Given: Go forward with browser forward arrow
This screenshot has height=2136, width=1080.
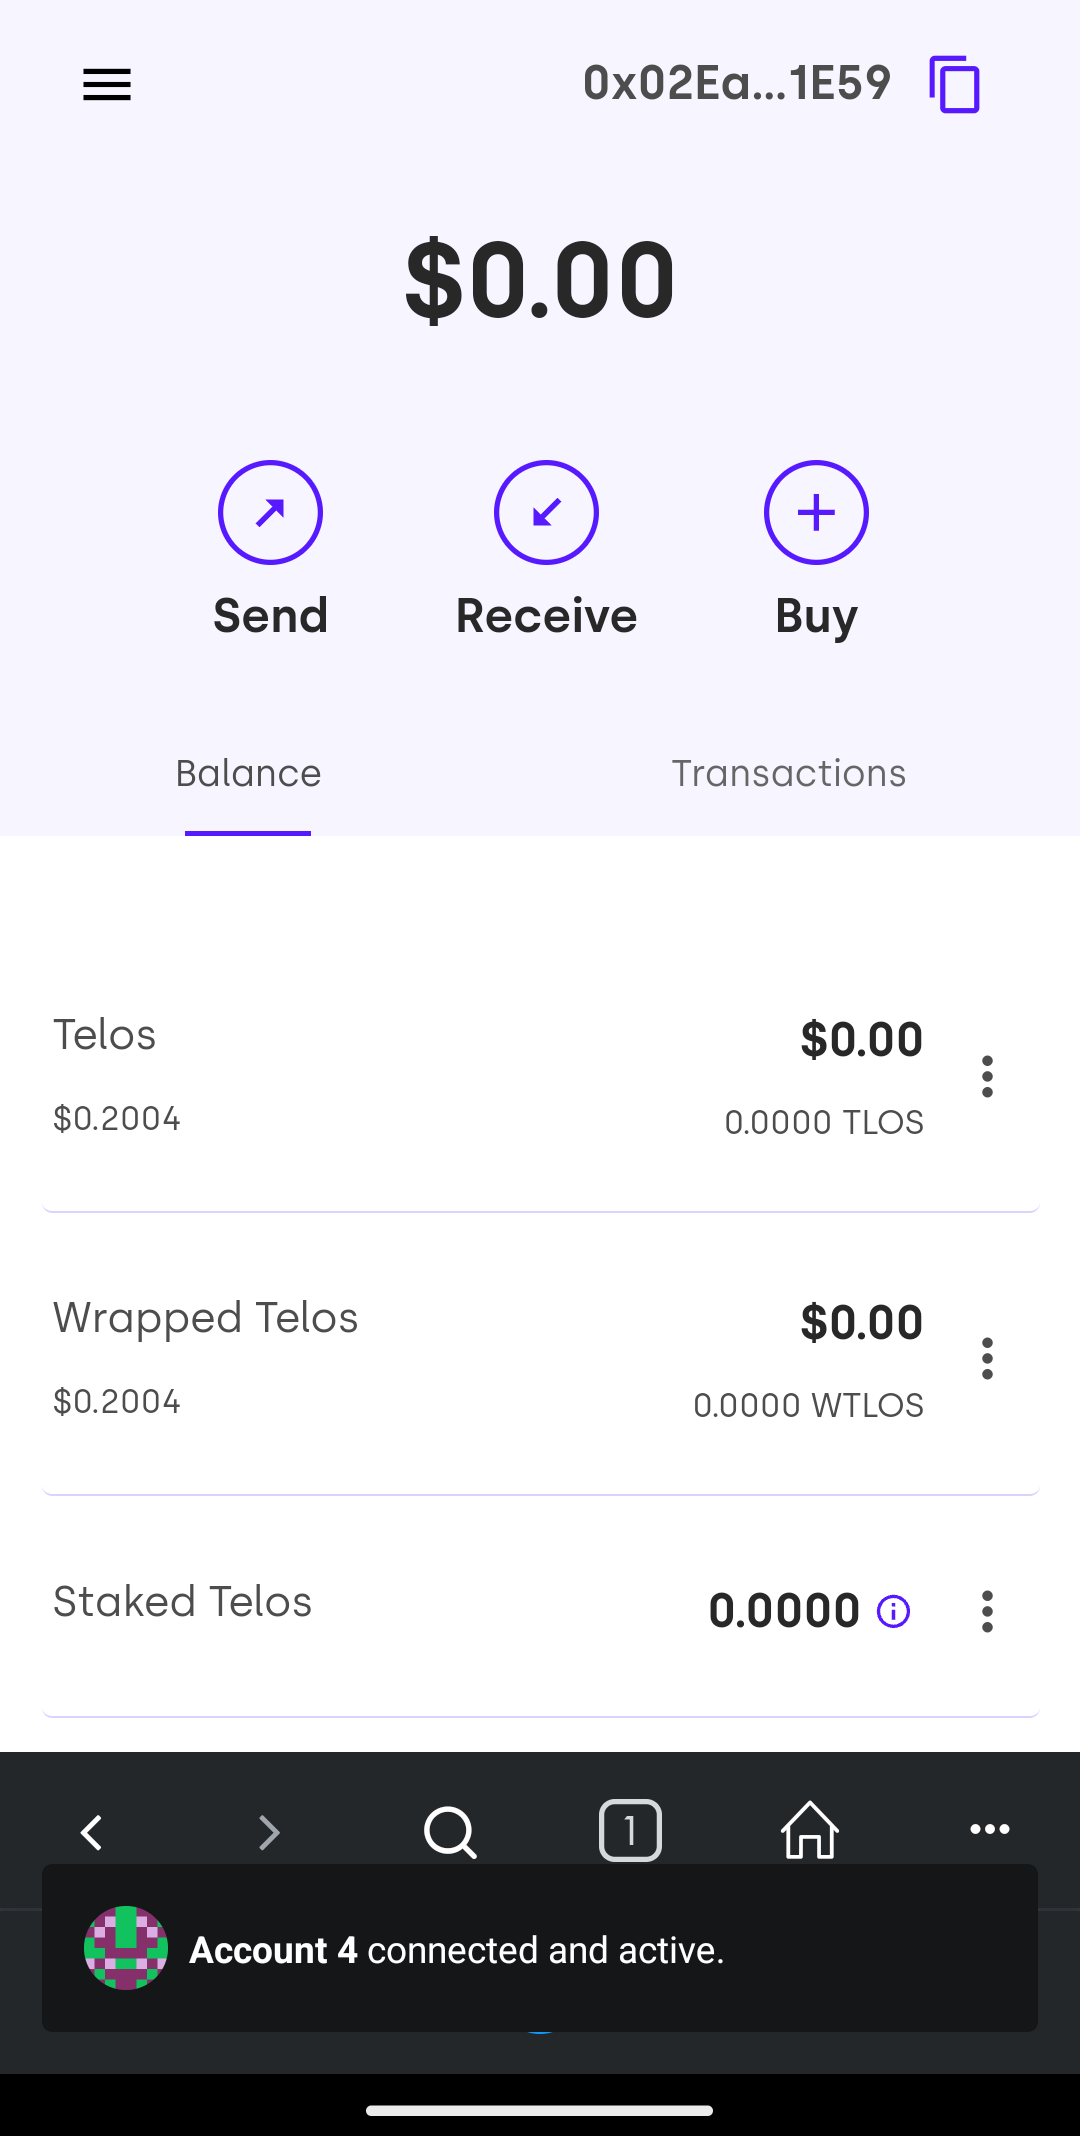Looking at the screenshot, I should pyautogui.click(x=268, y=1832).
